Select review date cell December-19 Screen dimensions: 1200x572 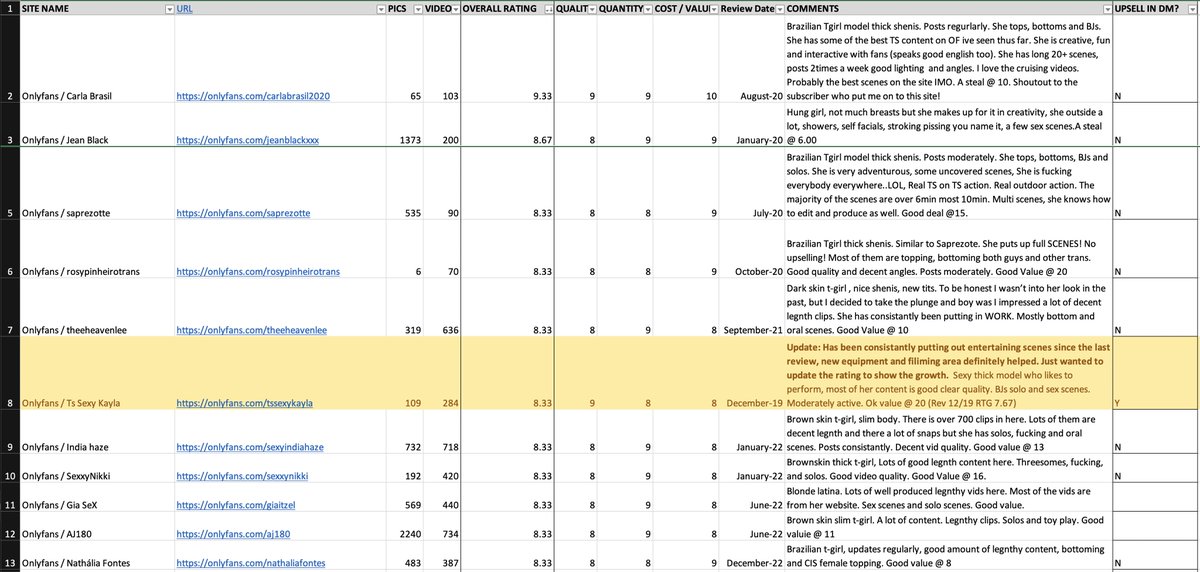752,374
